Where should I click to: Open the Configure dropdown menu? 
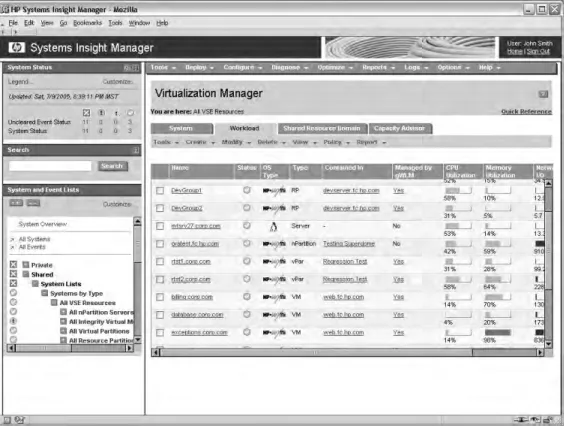243,68
